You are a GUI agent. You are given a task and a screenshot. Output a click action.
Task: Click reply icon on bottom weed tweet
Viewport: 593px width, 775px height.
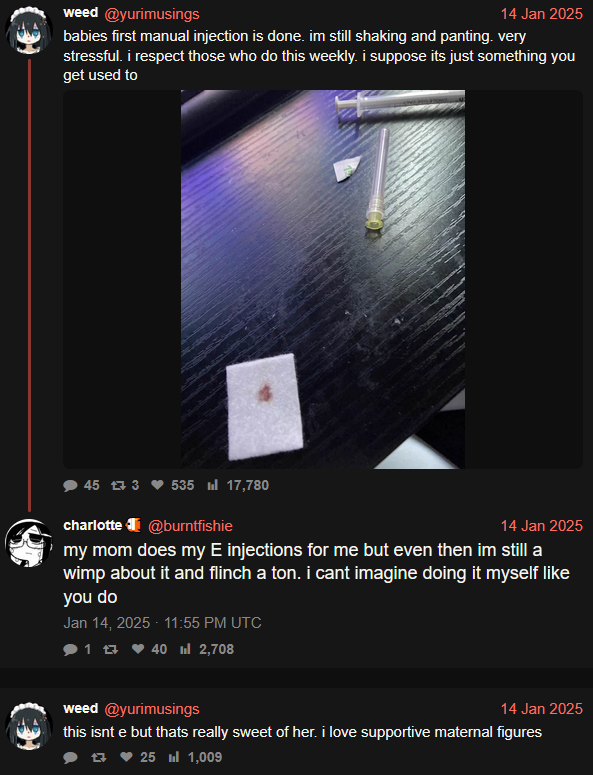click(x=70, y=757)
